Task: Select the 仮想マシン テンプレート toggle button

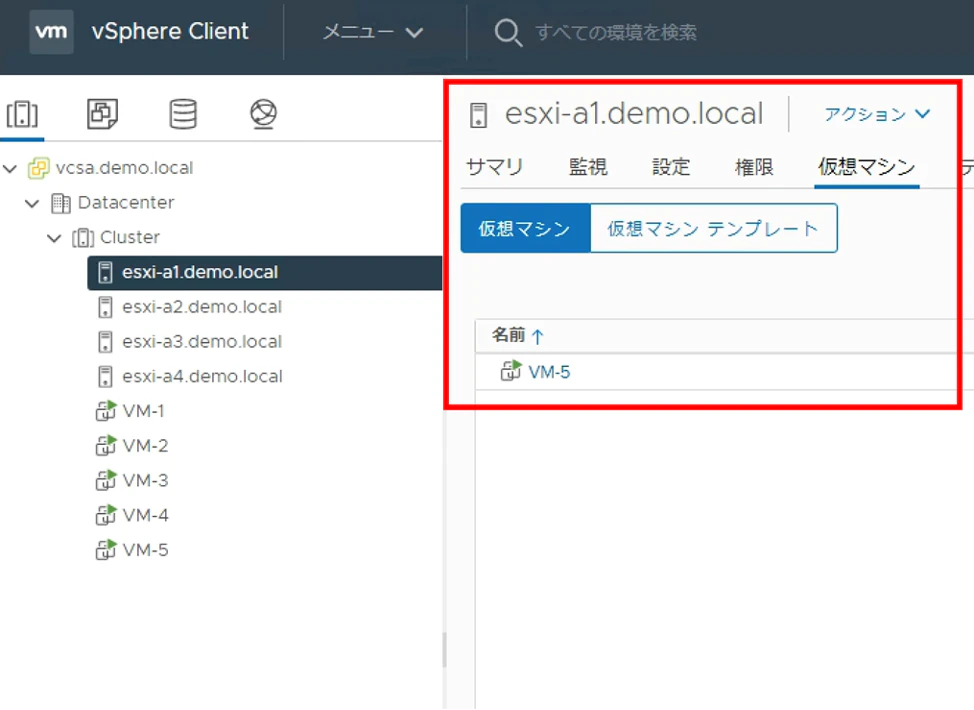Action: click(x=713, y=229)
